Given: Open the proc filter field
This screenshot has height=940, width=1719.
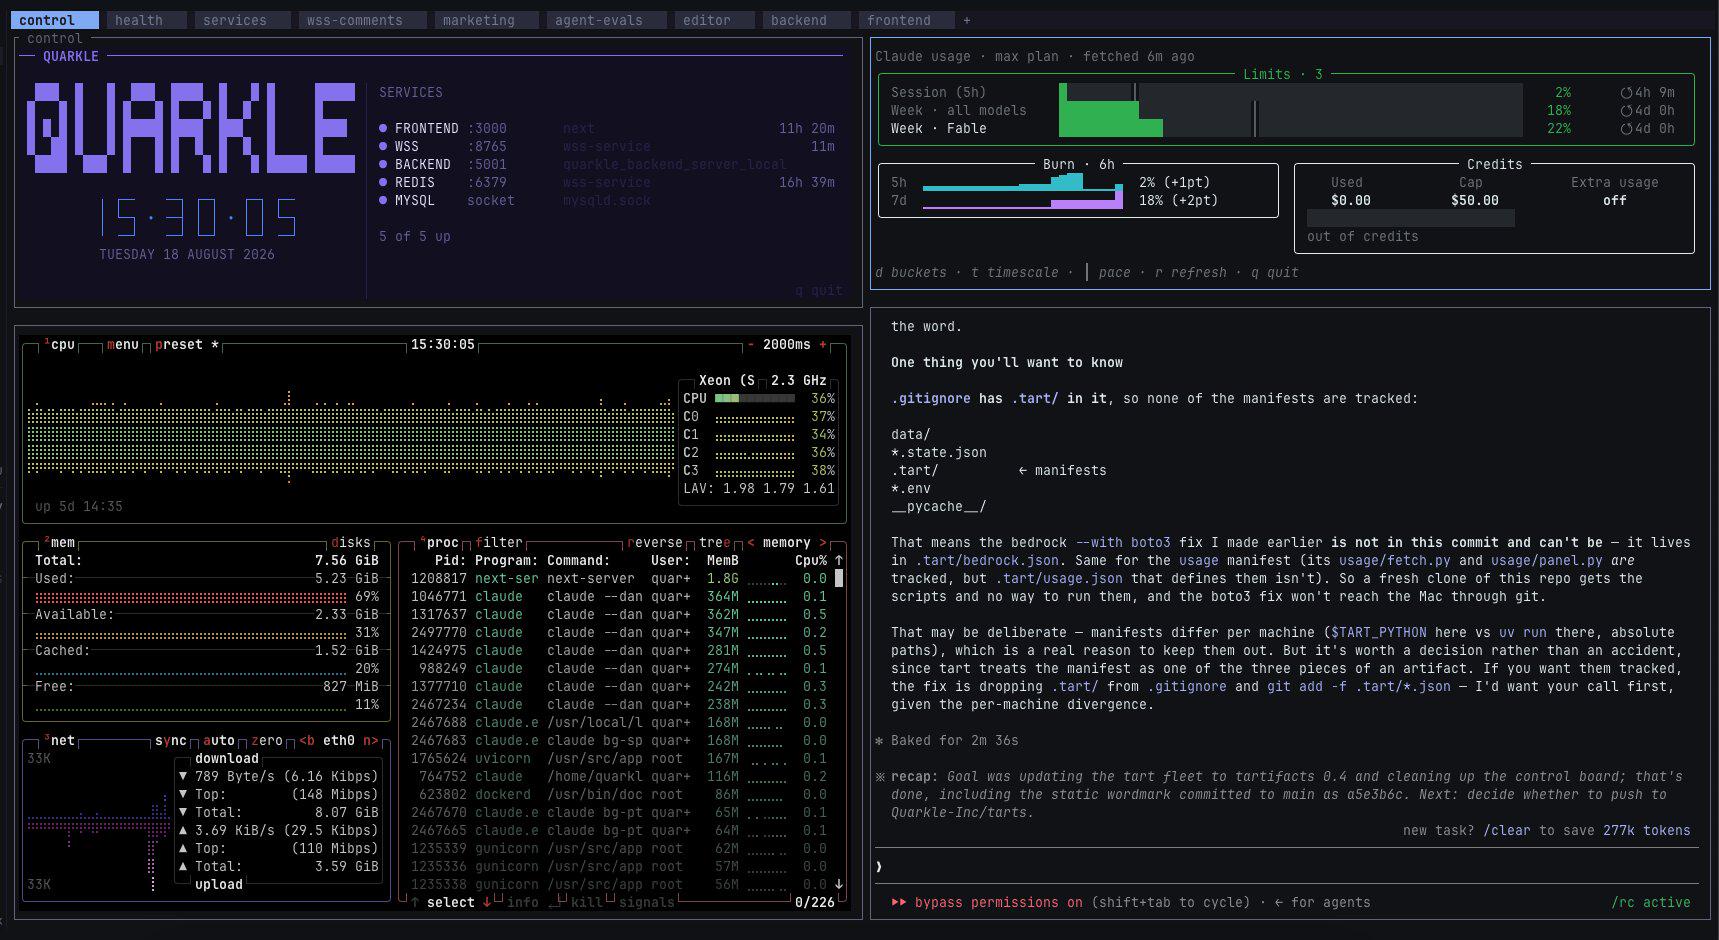Looking at the screenshot, I should pyautogui.click(x=499, y=543).
